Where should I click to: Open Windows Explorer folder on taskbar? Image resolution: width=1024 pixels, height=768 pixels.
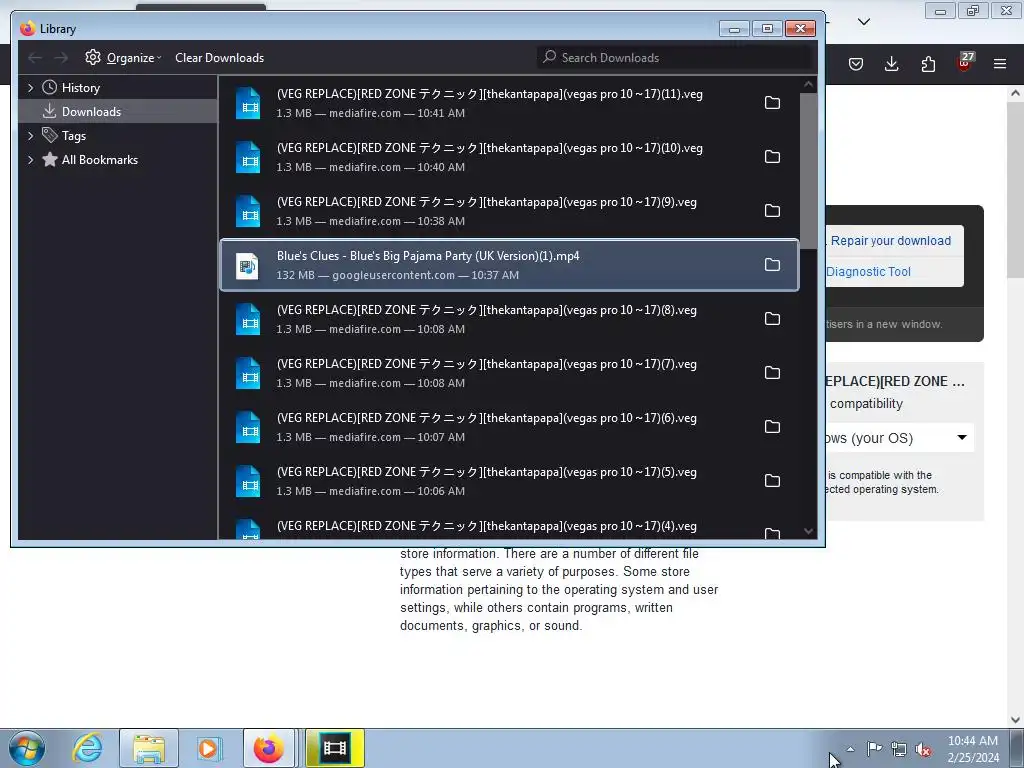click(x=149, y=748)
